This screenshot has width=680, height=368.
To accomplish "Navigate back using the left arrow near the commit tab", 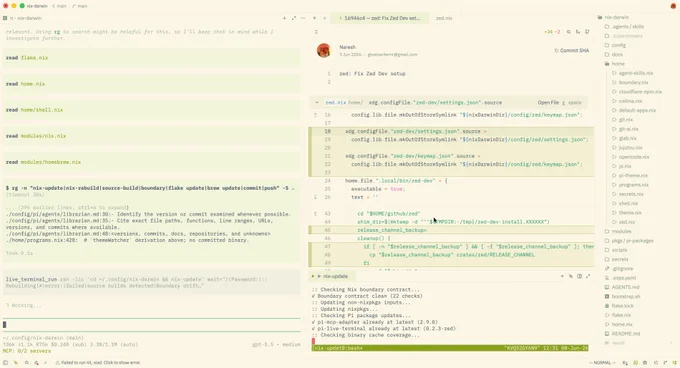I will pyautogui.click(x=315, y=18).
